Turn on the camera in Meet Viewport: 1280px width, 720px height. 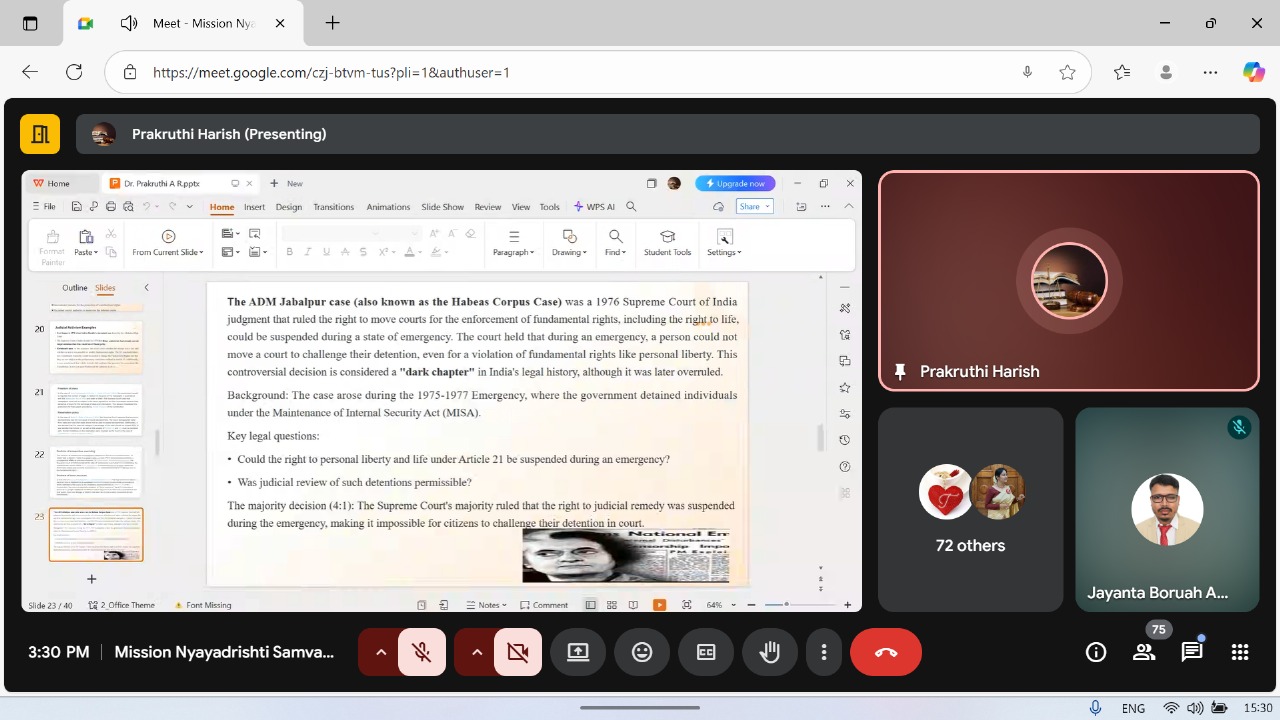click(x=517, y=652)
